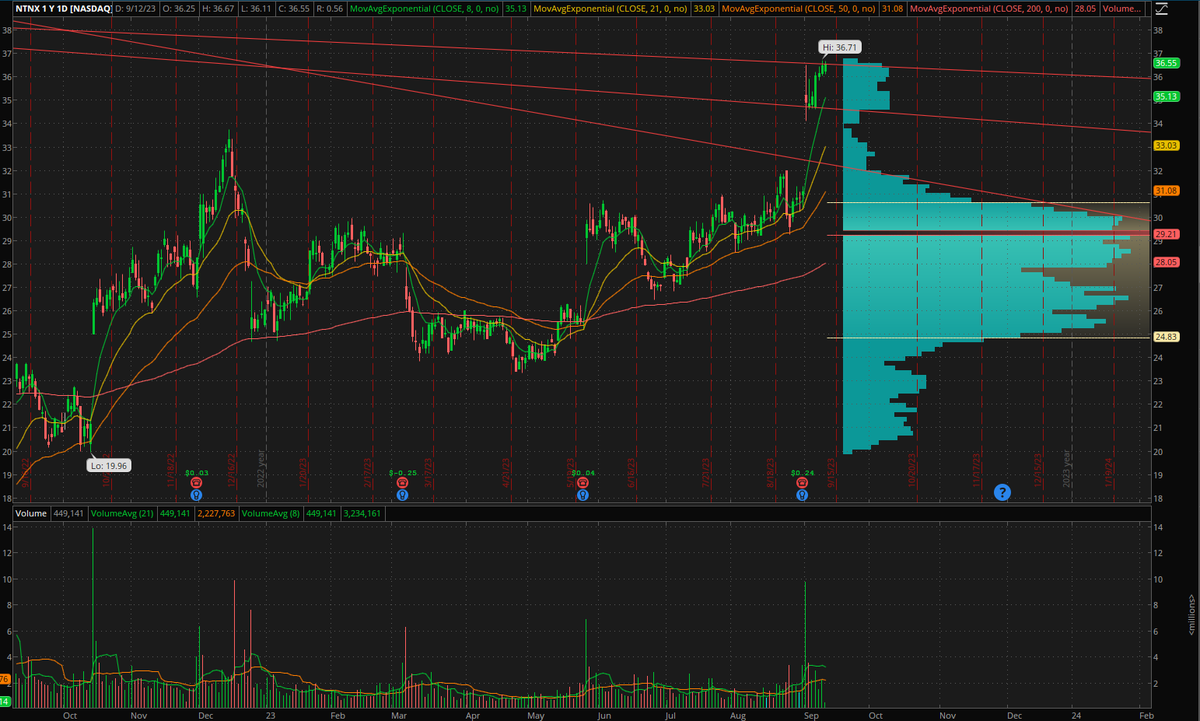Open the lightbulb icon below the $0.04 earnings
Screen dimensions: 1200x721
pos(582,493)
